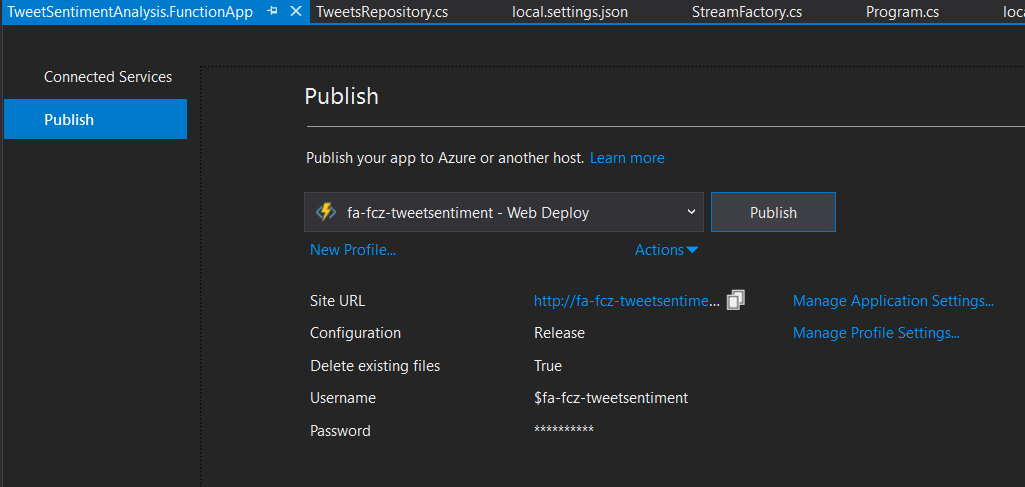
Task: Click the Configuration label
Action: (x=355, y=333)
